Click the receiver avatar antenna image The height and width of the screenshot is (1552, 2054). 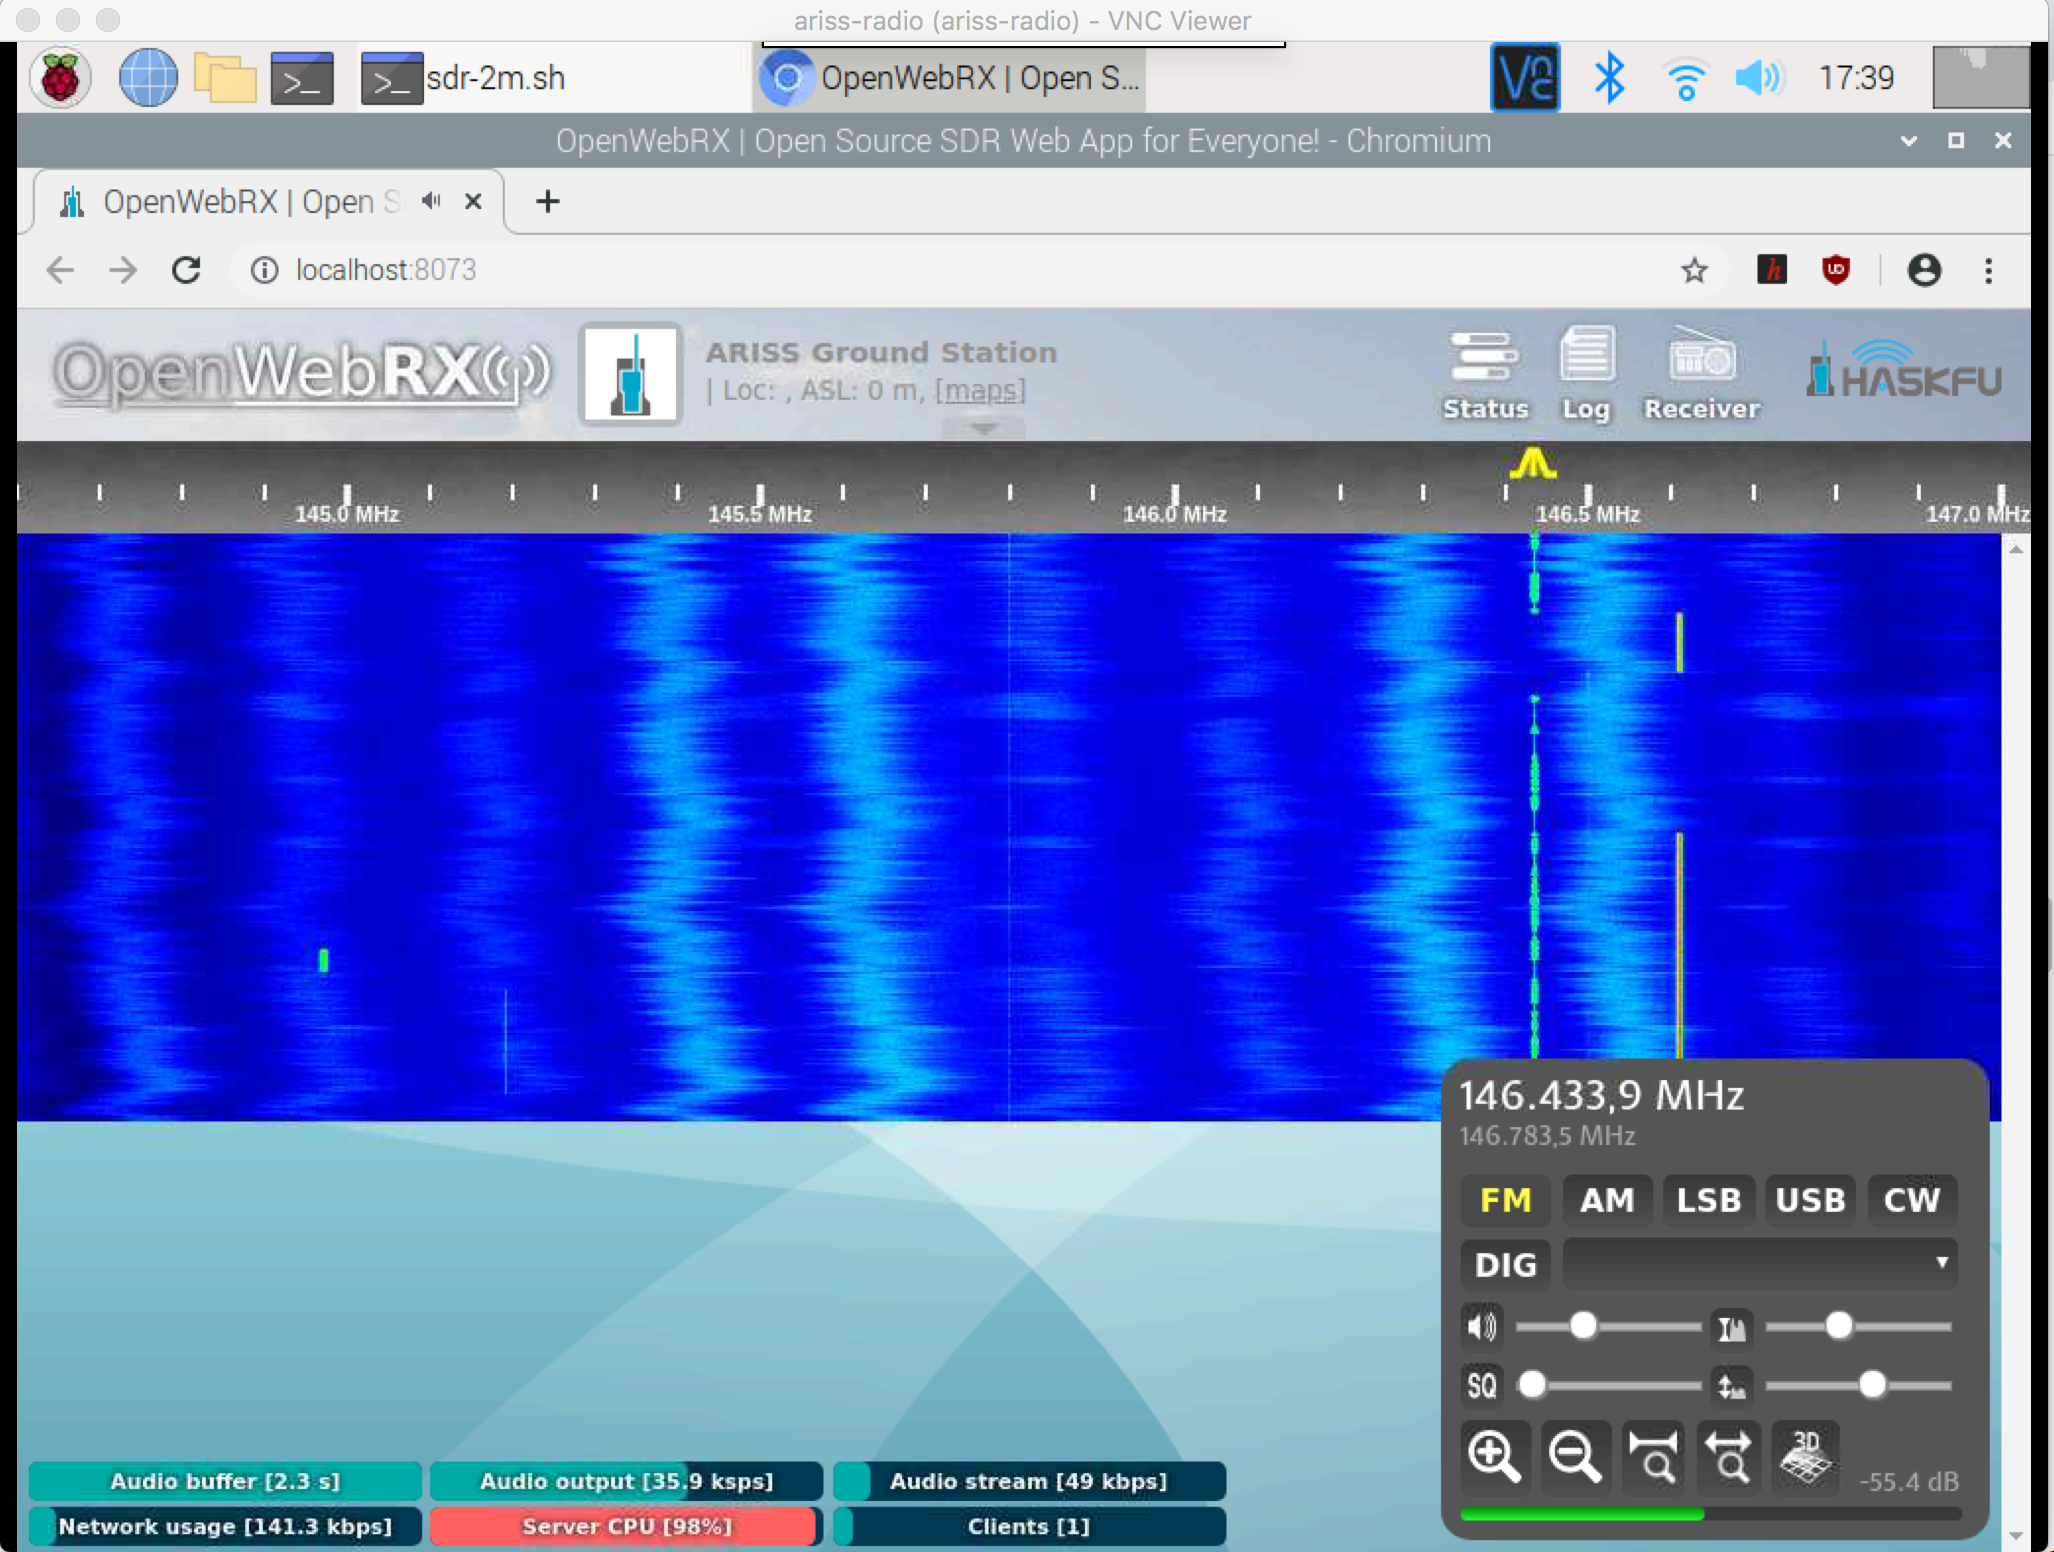click(x=631, y=374)
